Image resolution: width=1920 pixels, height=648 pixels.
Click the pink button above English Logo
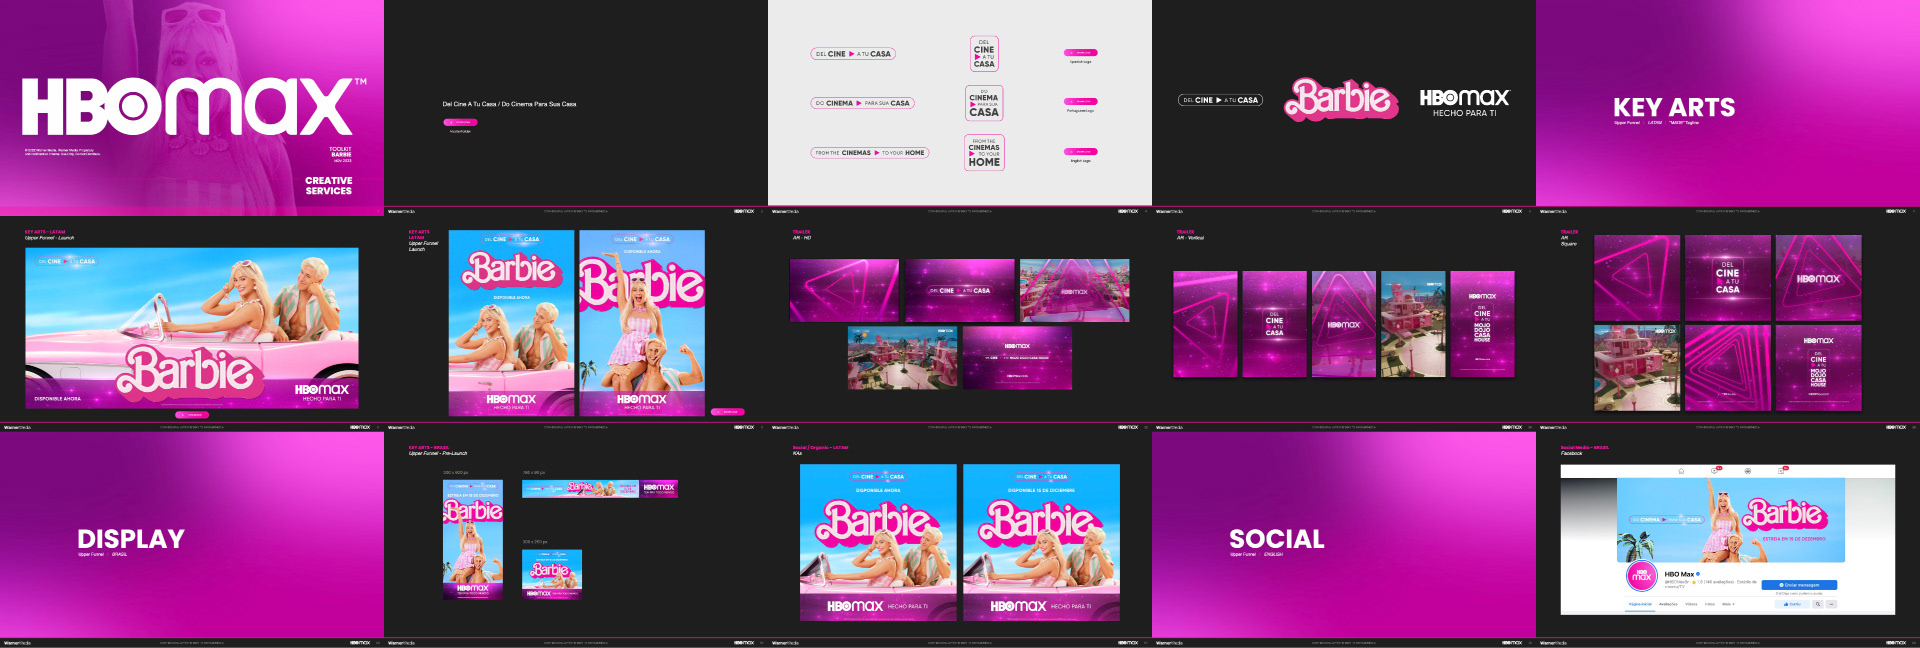[1081, 151]
